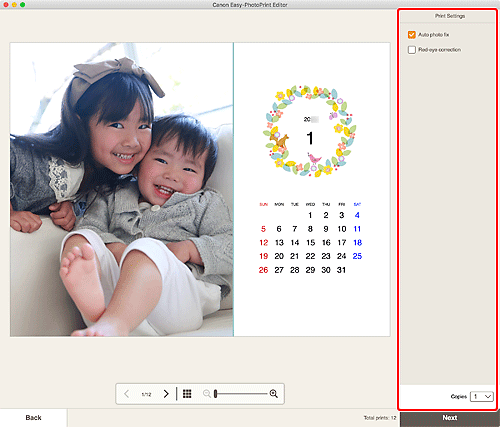Viewport: 500px width, 427px height.
Task: Click the green maximize window button
Action: (22, 5)
